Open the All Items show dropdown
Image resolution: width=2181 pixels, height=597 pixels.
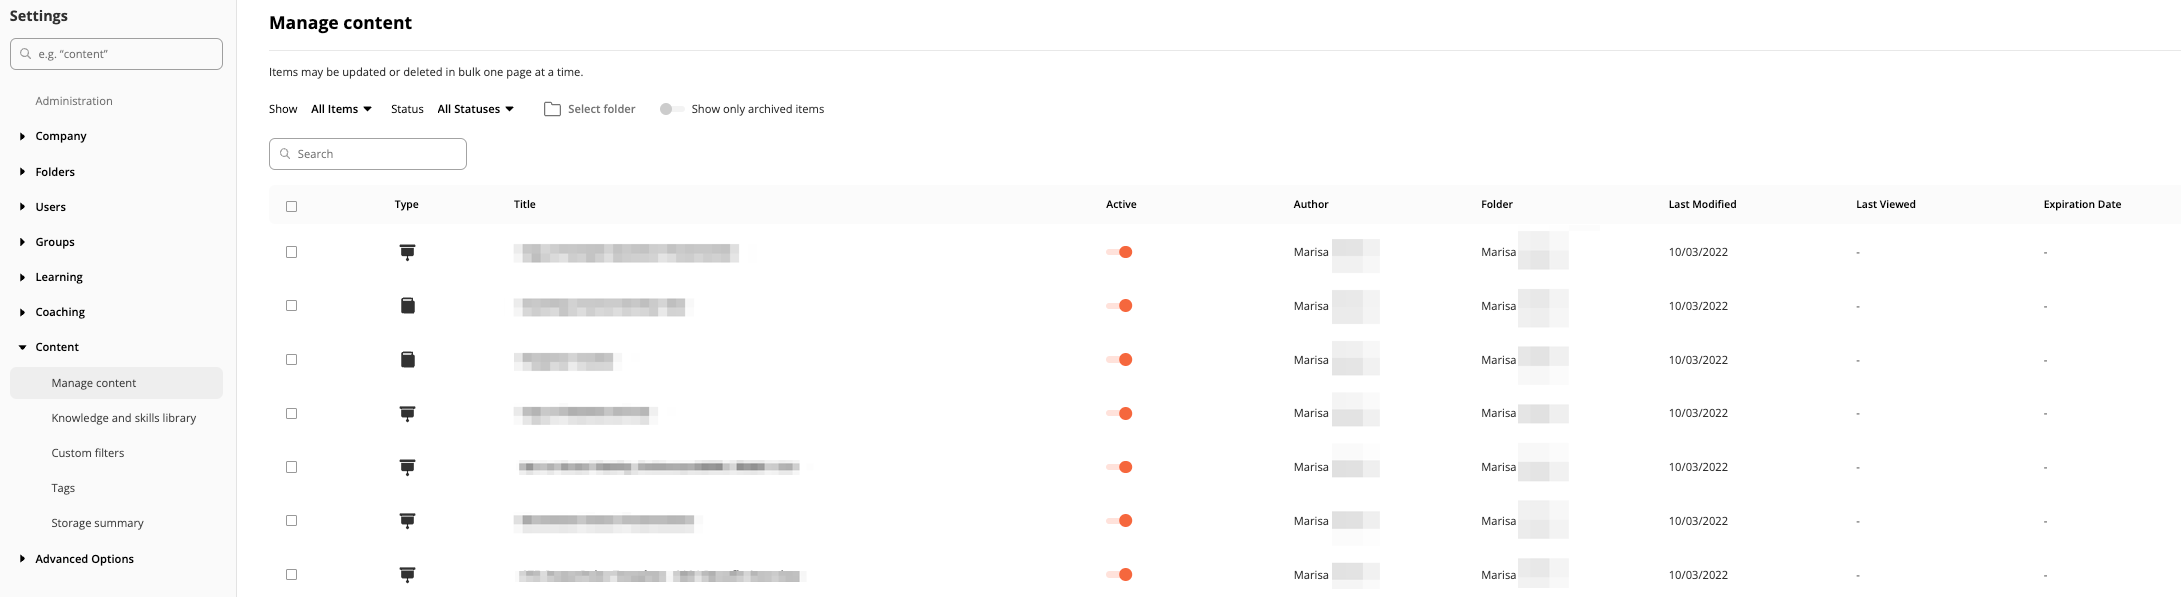341,109
